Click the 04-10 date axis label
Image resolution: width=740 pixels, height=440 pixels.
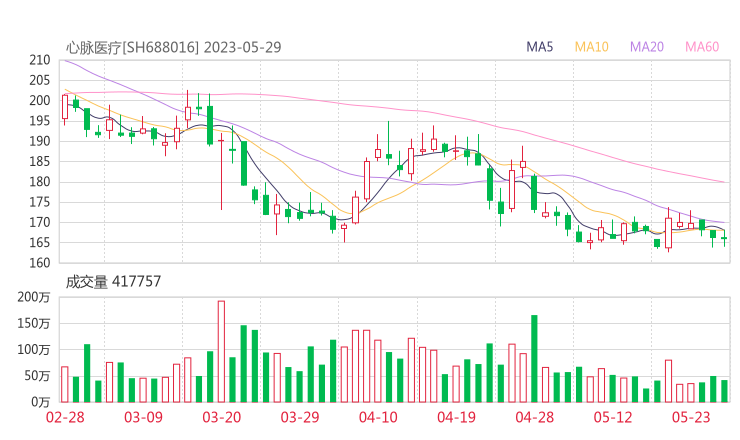pyautogui.click(x=378, y=417)
